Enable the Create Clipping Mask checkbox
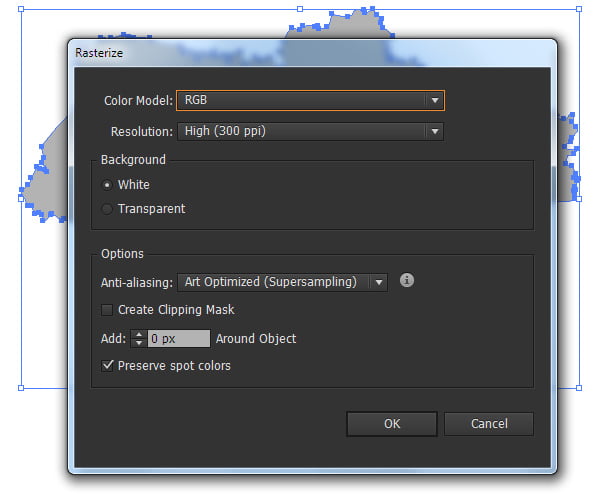 pos(107,310)
